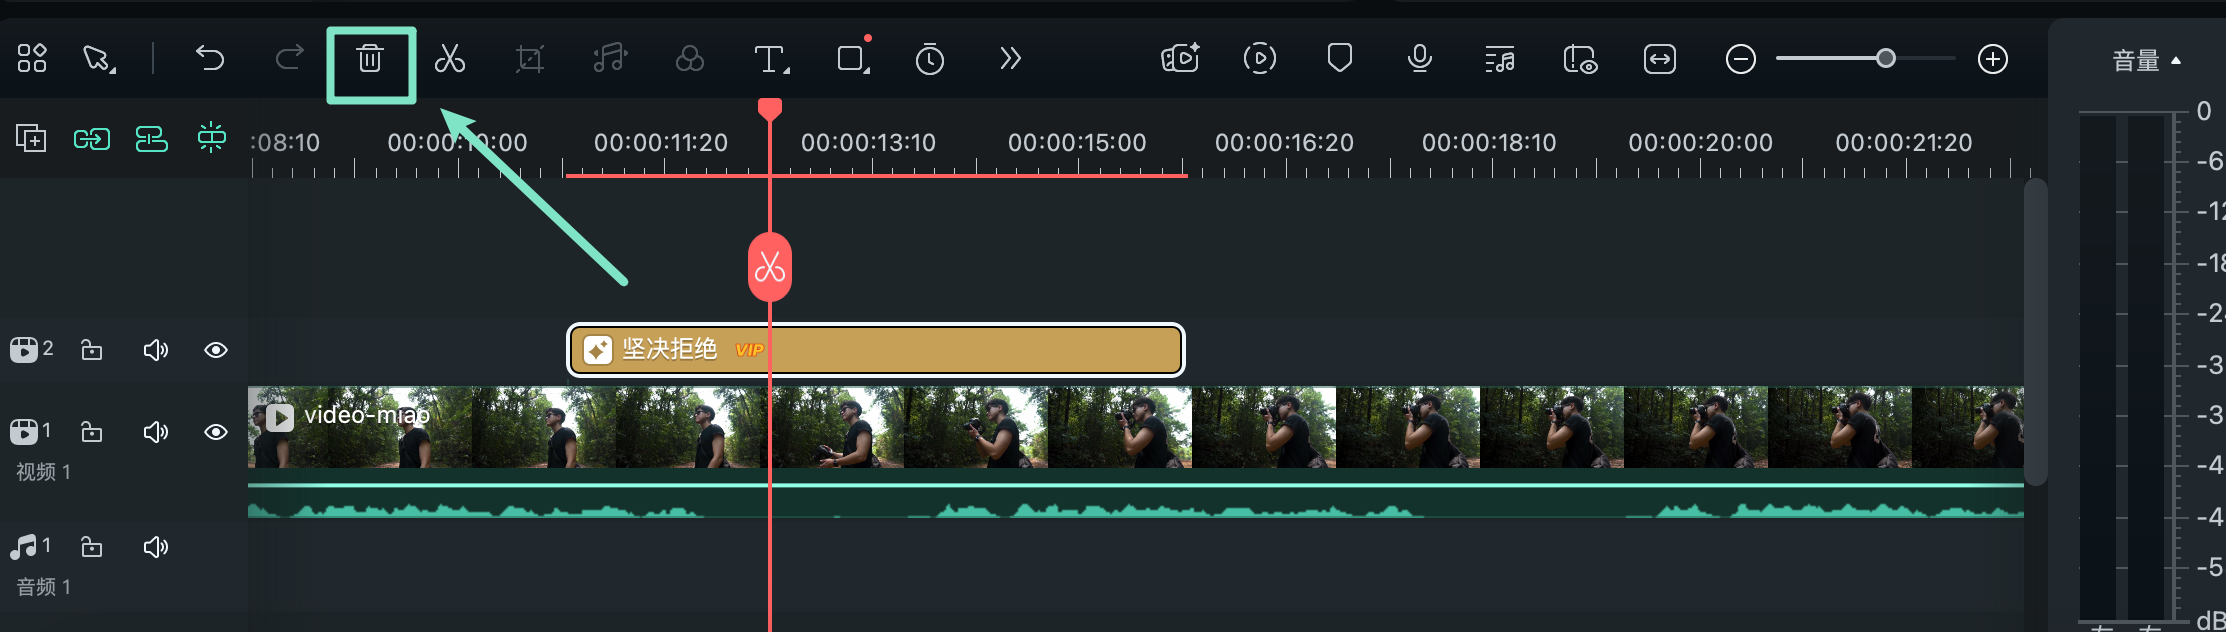This screenshot has height=632, width=2226.
Task: Click the timeline zoom slider handle
Action: coord(1885,59)
